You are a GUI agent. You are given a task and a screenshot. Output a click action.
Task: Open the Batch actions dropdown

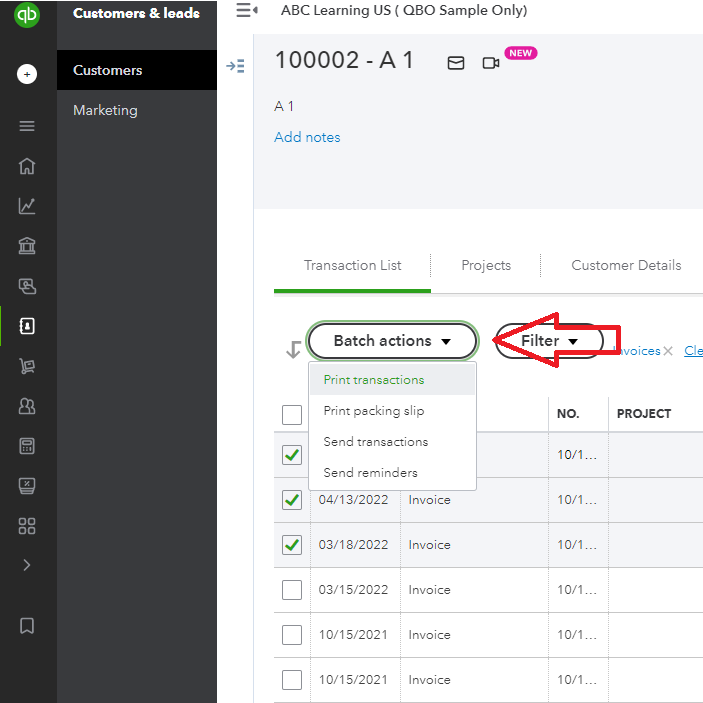[392, 341]
